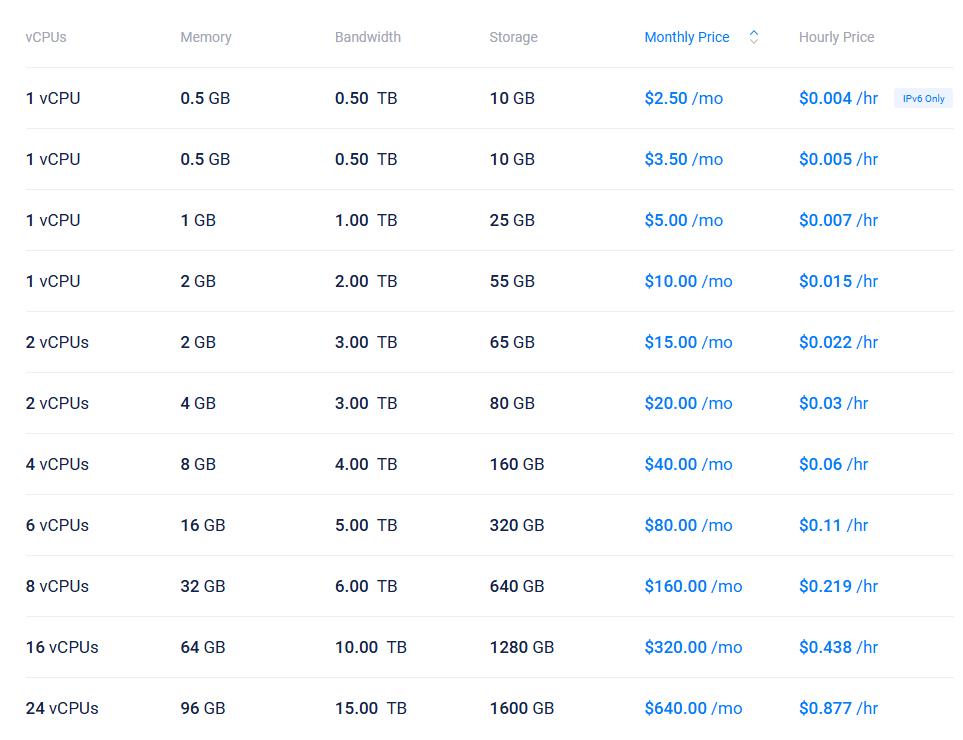Click the vCPUs column header
This screenshot has height=740, width=963.
coord(46,37)
